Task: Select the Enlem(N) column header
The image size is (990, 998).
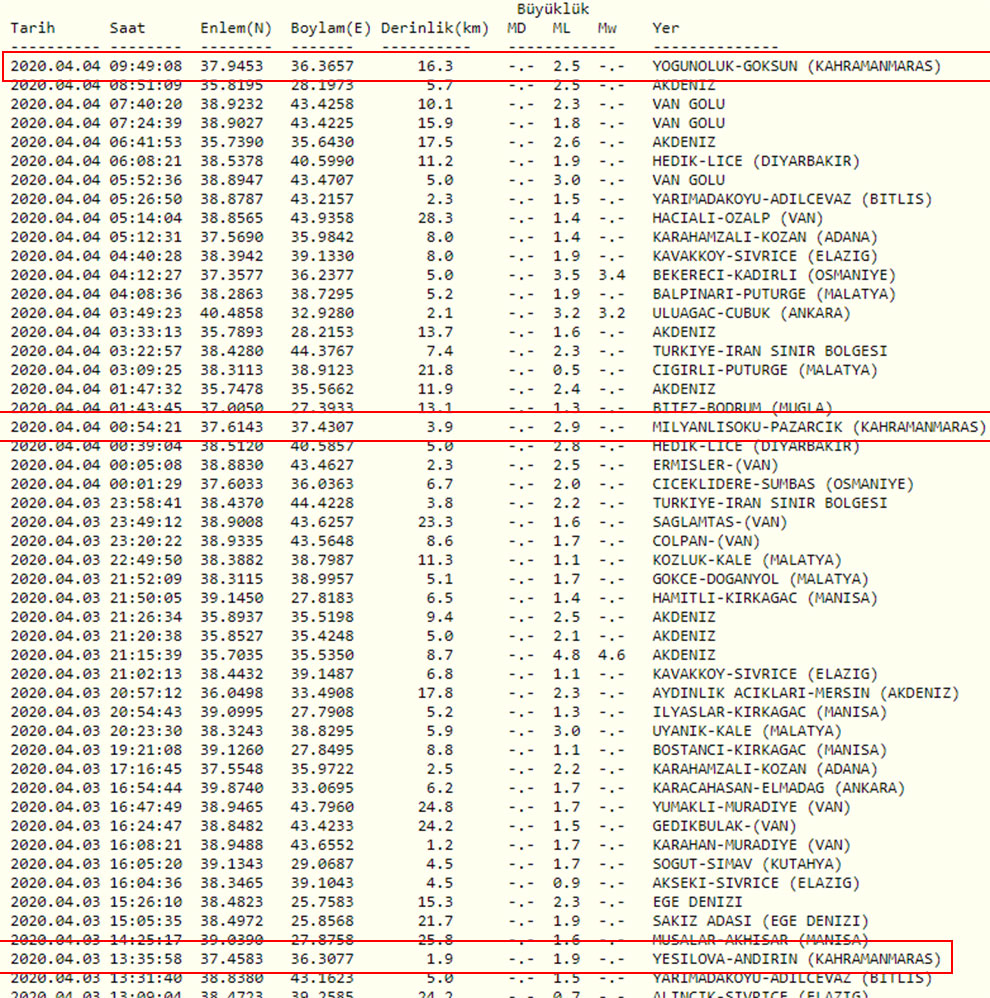Action: pyautogui.click(x=236, y=27)
